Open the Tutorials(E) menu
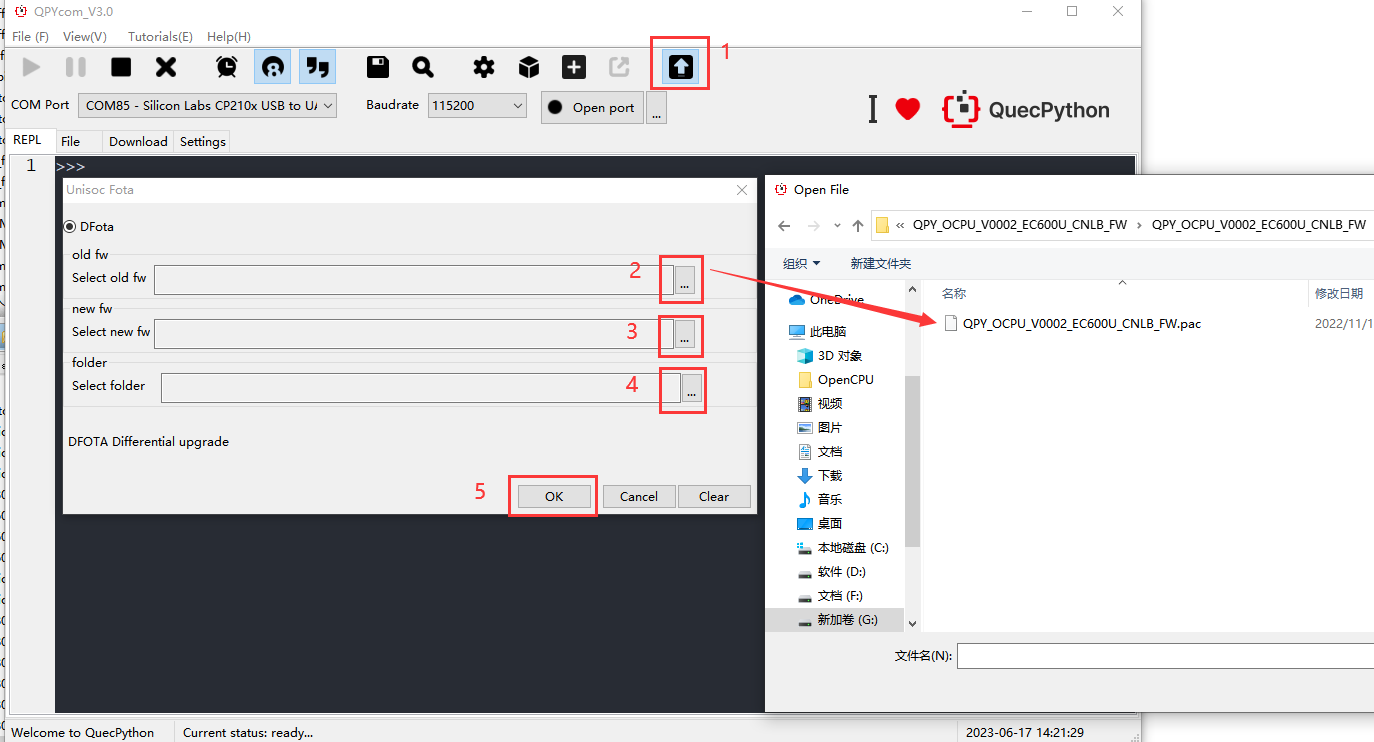1374x742 pixels. coord(160,36)
